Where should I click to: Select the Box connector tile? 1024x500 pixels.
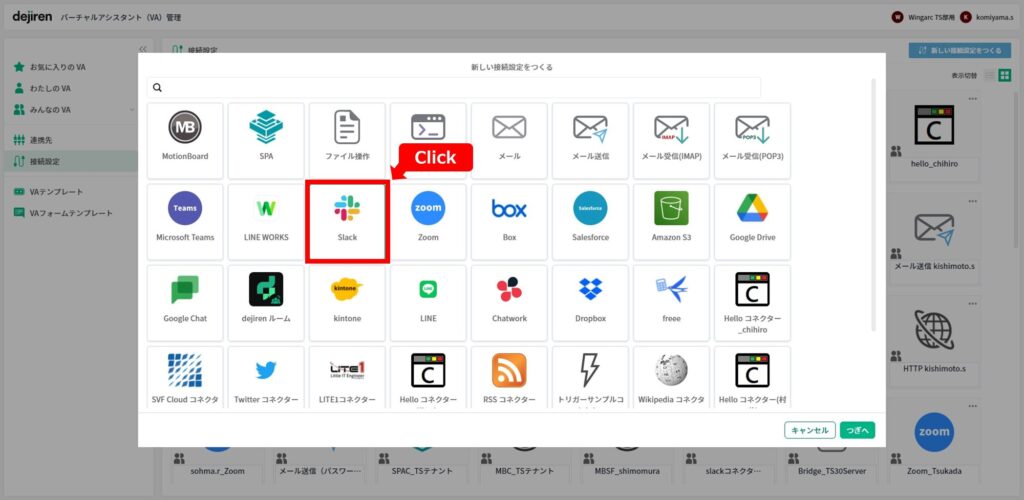coord(509,222)
